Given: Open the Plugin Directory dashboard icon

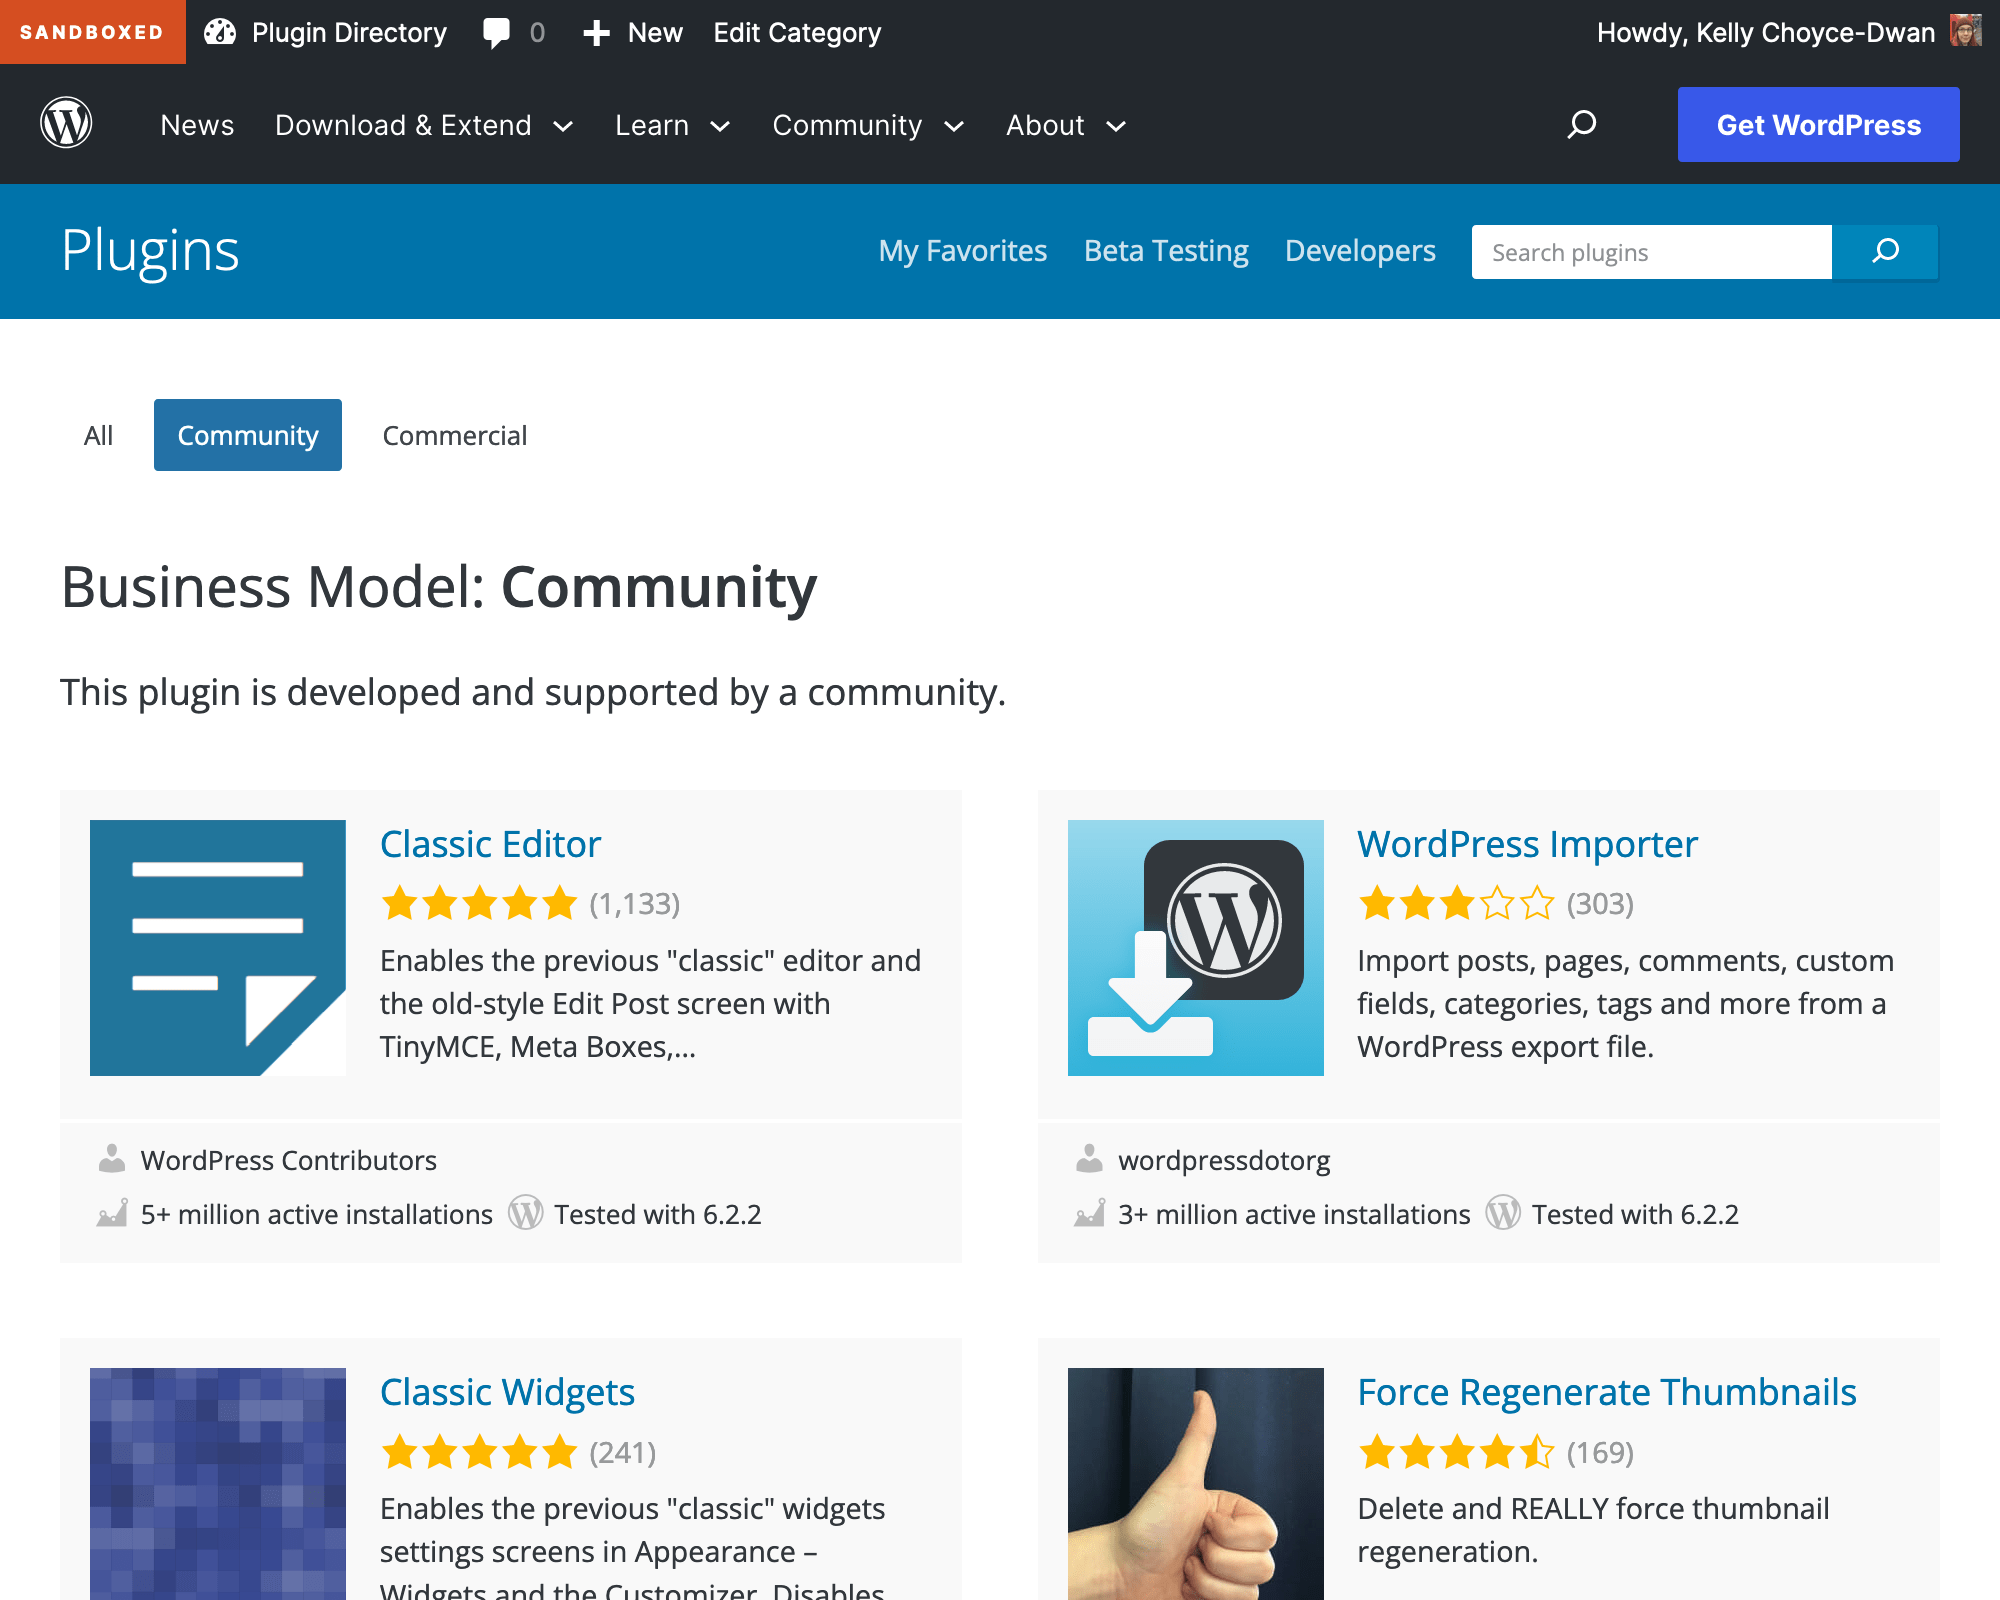Looking at the screenshot, I should (x=220, y=32).
